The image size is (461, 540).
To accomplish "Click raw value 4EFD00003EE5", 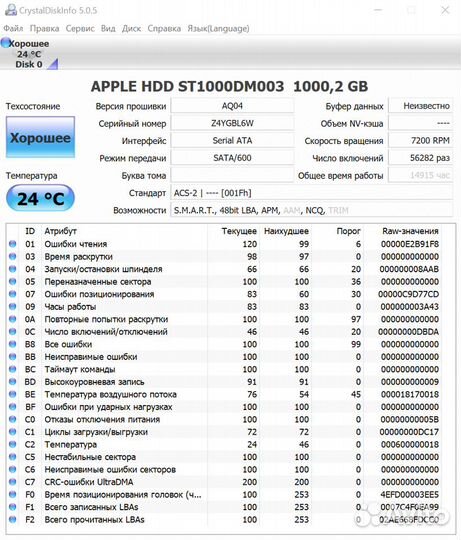I will point(410,495).
